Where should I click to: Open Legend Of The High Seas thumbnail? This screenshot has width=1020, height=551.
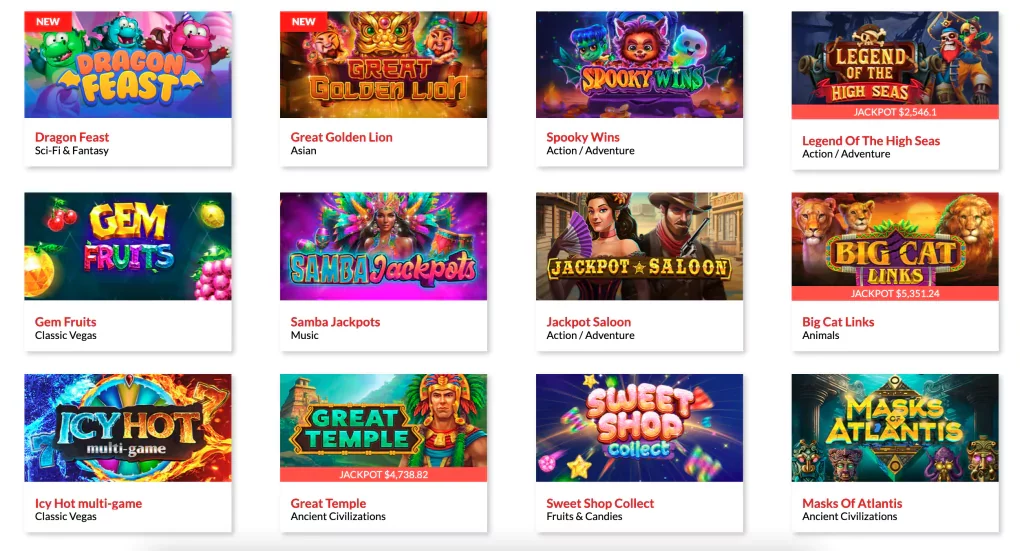click(895, 58)
